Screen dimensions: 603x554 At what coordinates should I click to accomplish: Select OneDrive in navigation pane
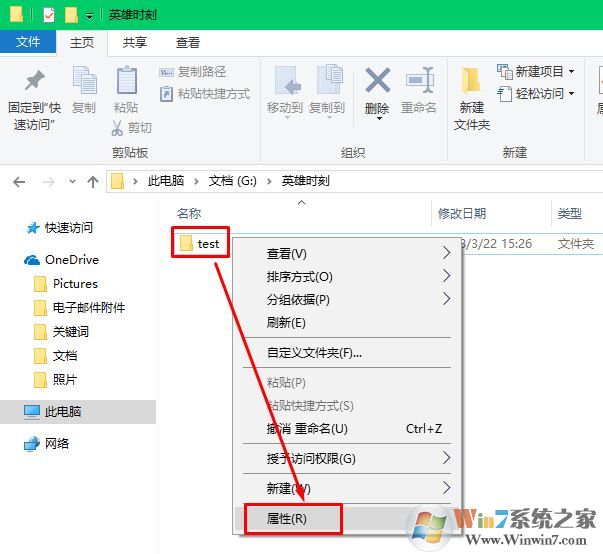pos(62,260)
